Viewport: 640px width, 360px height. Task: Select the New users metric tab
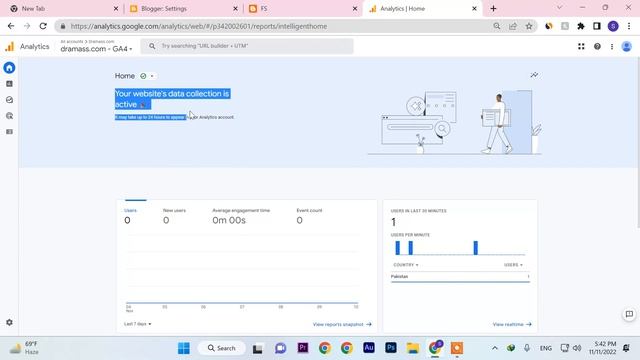174,216
